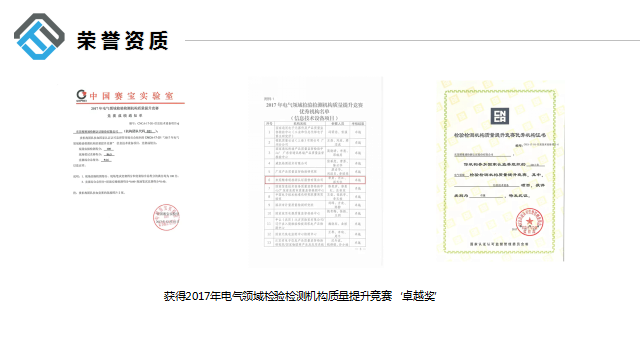The image size is (640, 360).
Task: Select the 荣誉资质 slide heading
Action: pyautogui.click(x=122, y=41)
